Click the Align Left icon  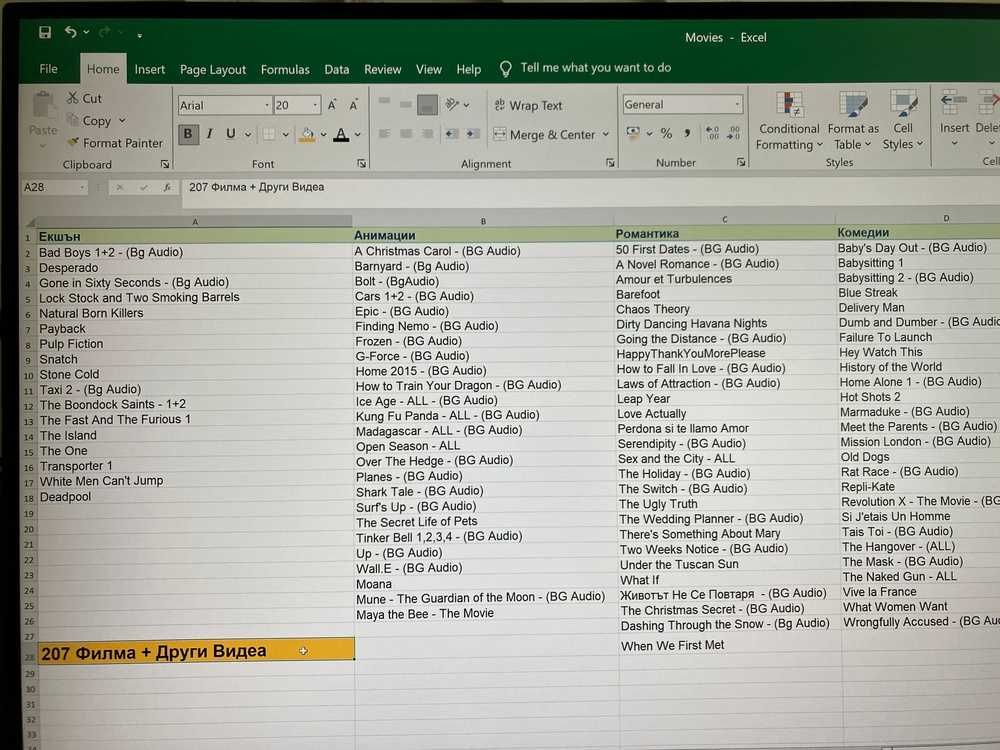[385, 134]
